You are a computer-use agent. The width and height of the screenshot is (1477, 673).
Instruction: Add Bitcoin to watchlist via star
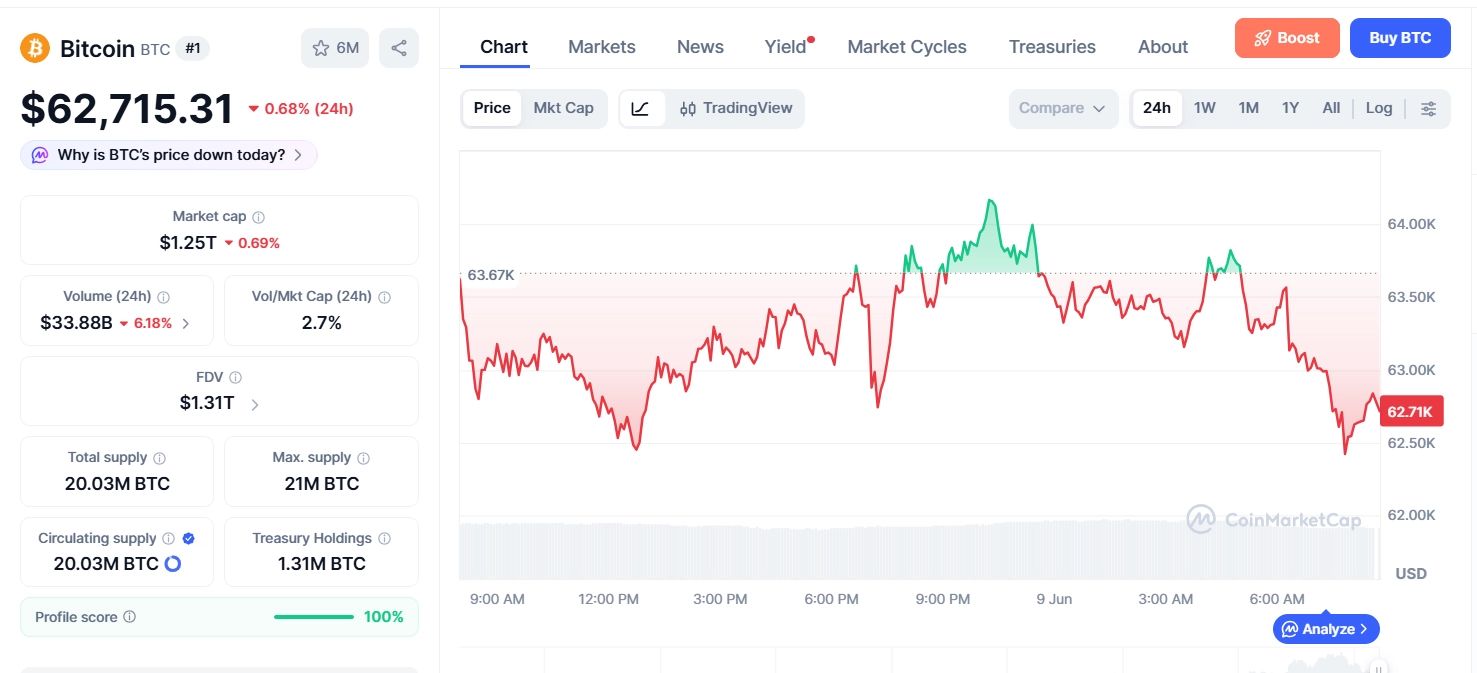pyautogui.click(x=335, y=48)
